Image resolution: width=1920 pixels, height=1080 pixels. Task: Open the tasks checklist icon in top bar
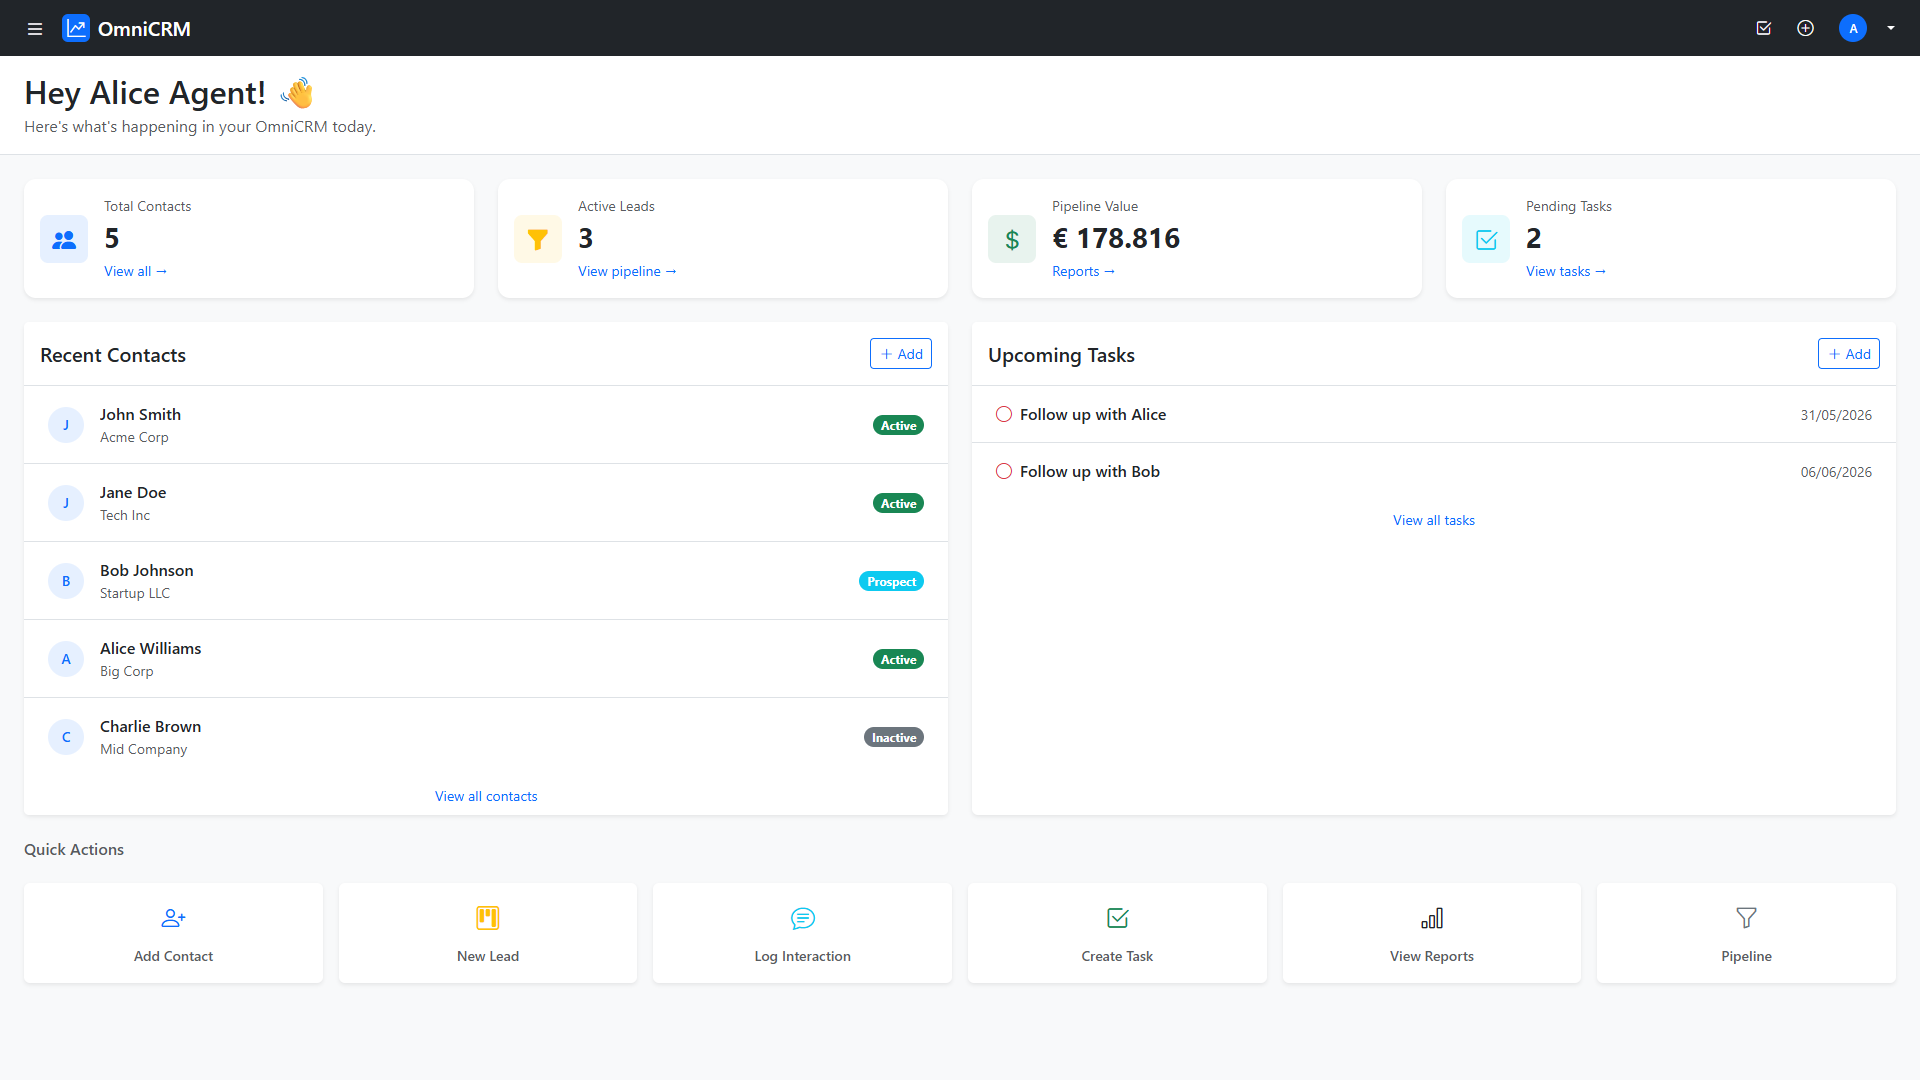pyautogui.click(x=1764, y=28)
